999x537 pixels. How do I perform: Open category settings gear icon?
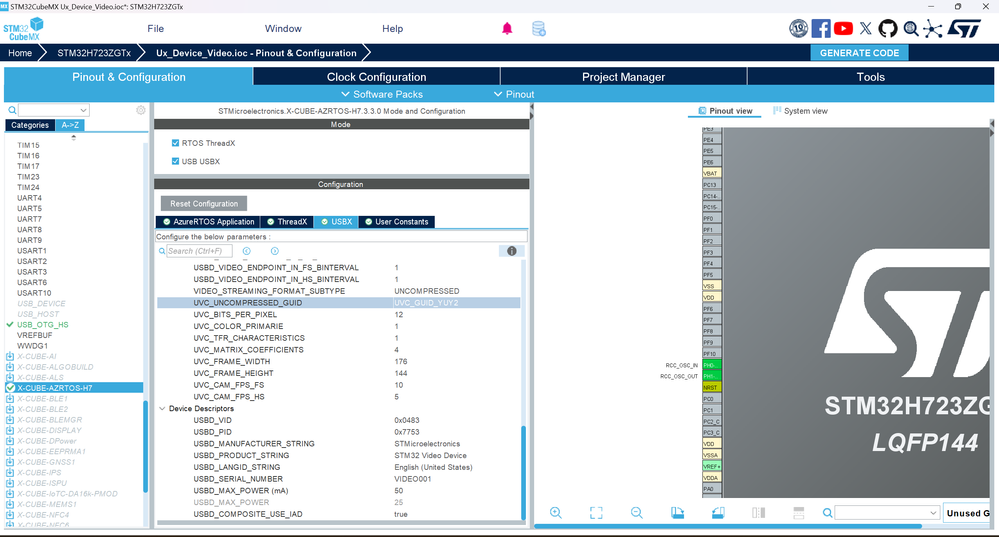click(141, 110)
